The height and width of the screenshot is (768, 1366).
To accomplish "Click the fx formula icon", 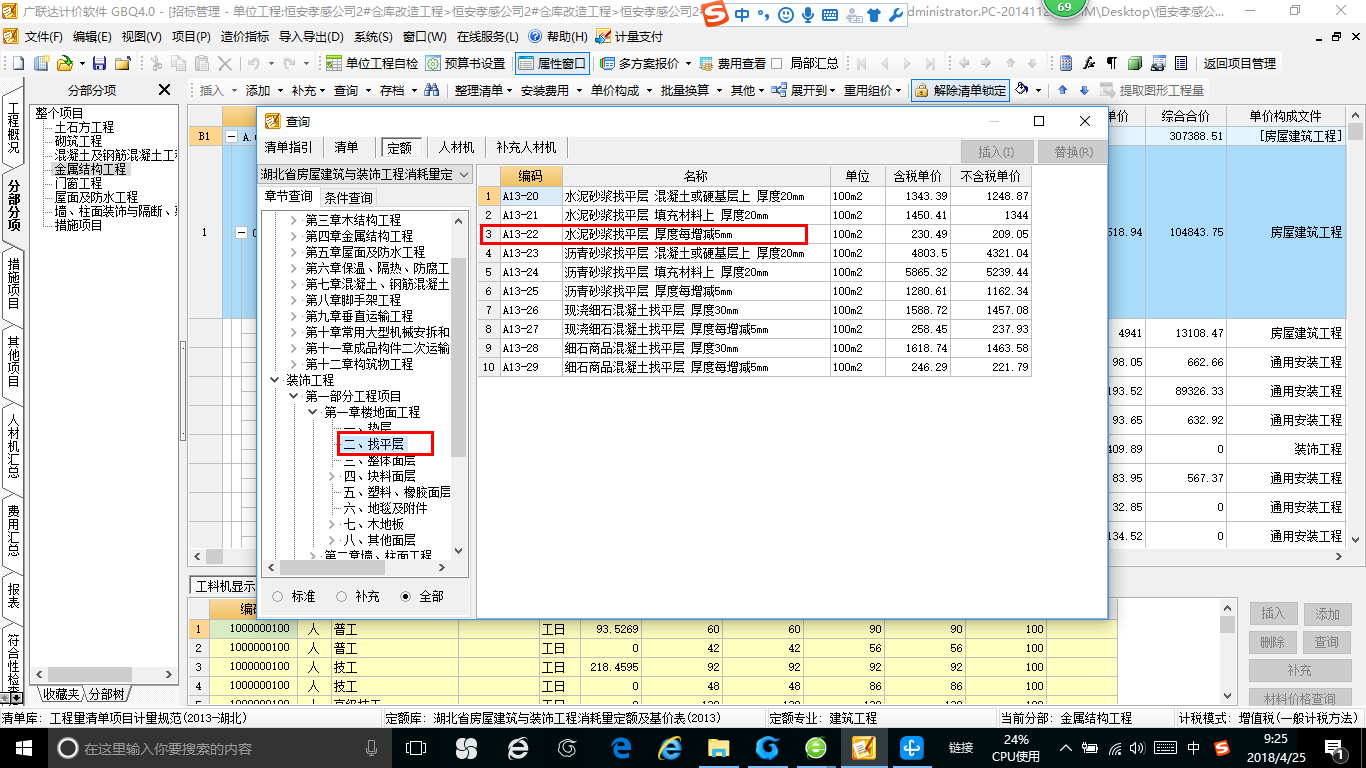I will pyautogui.click(x=1089, y=63).
